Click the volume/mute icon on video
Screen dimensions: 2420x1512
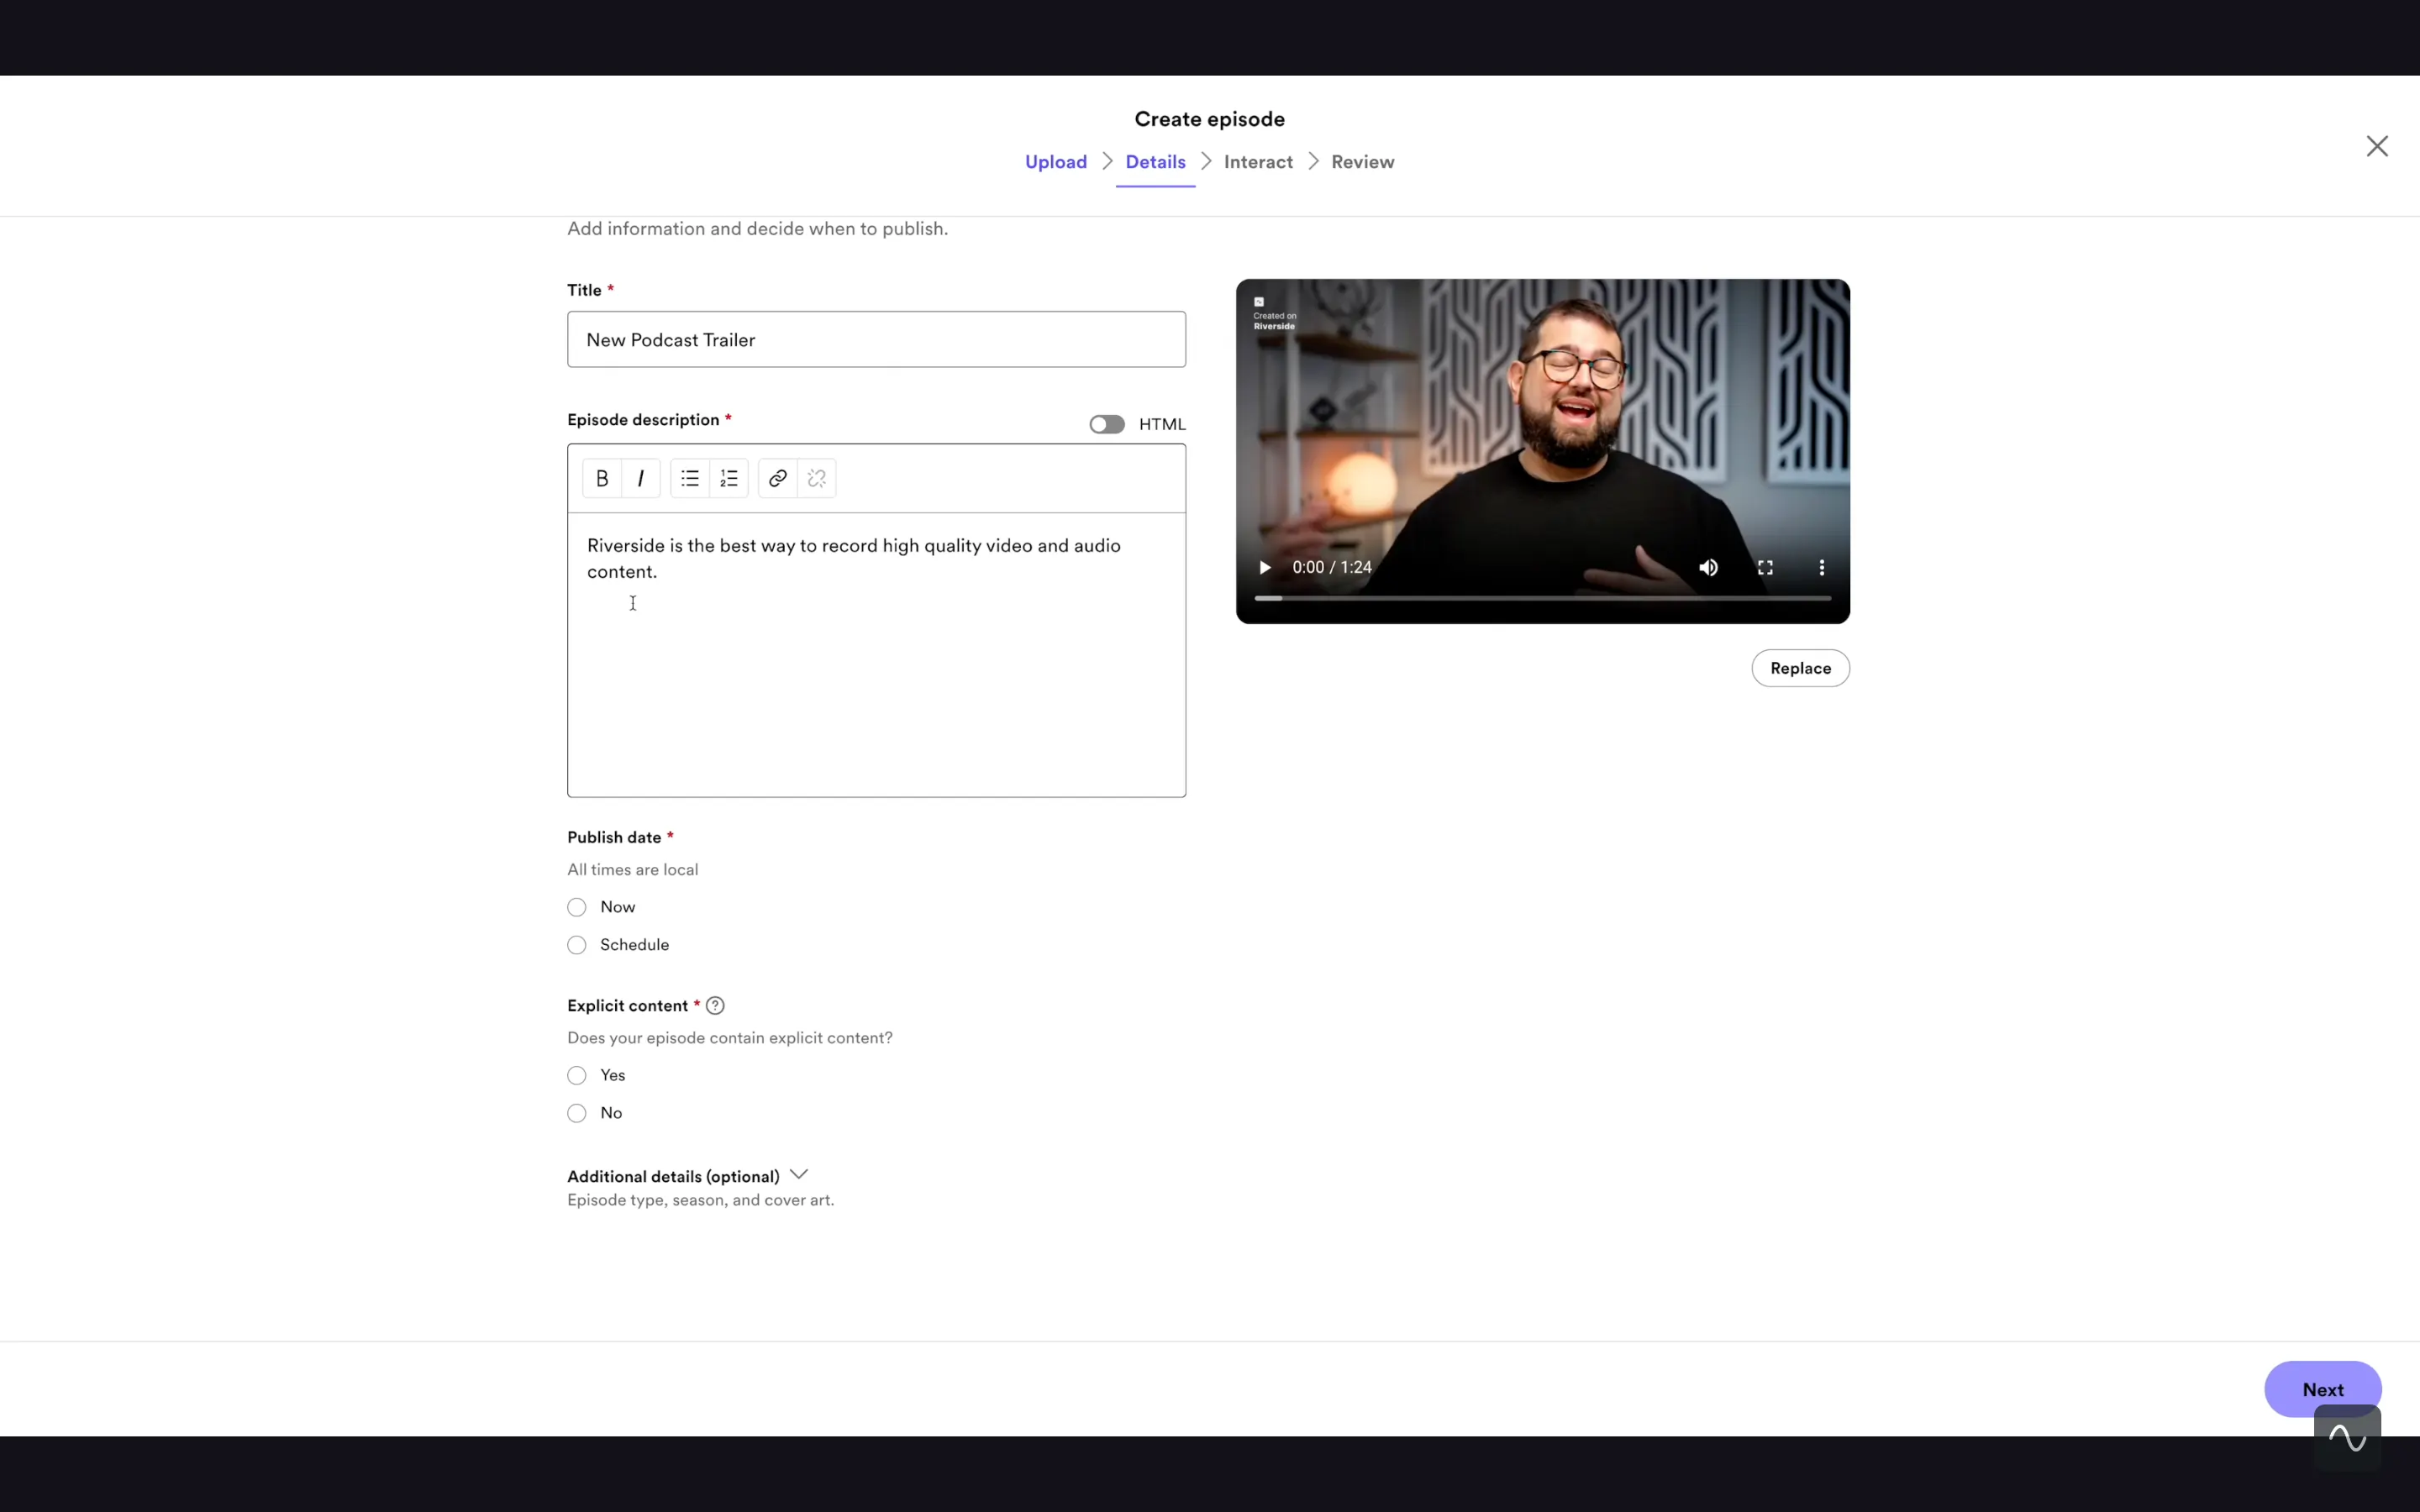click(1707, 568)
